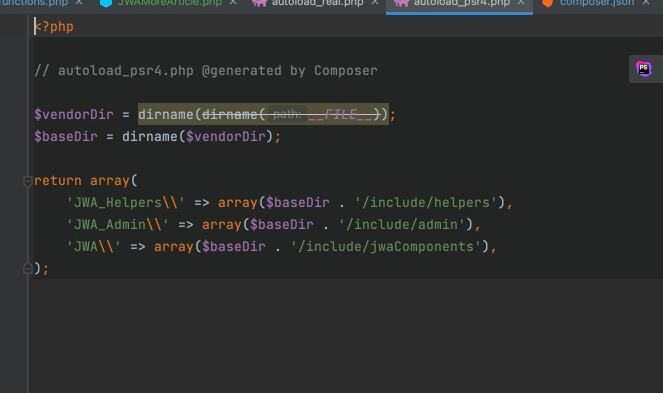Collapse the return array code block
Image resolution: width=663 pixels, height=393 pixels.
tap(28, 181)
